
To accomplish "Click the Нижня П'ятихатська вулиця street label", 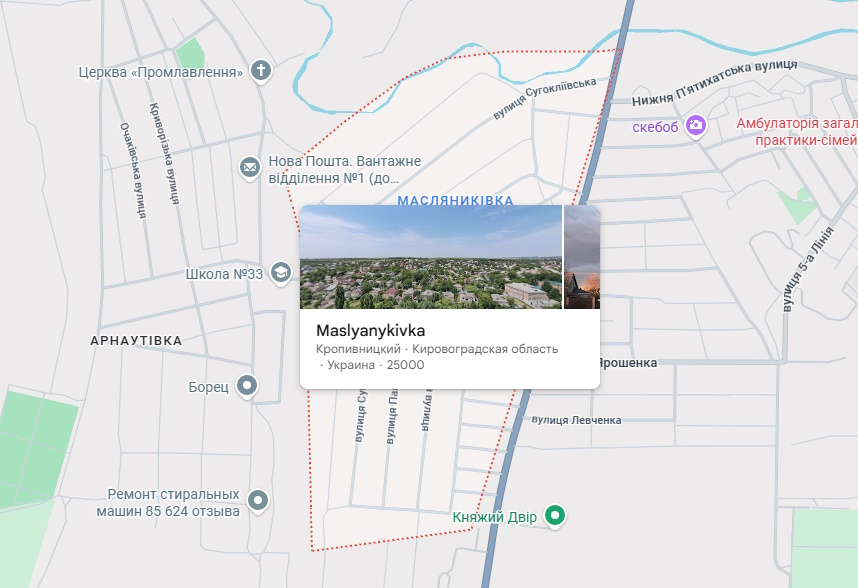I will pyautogui.click(x=715, y=83).
